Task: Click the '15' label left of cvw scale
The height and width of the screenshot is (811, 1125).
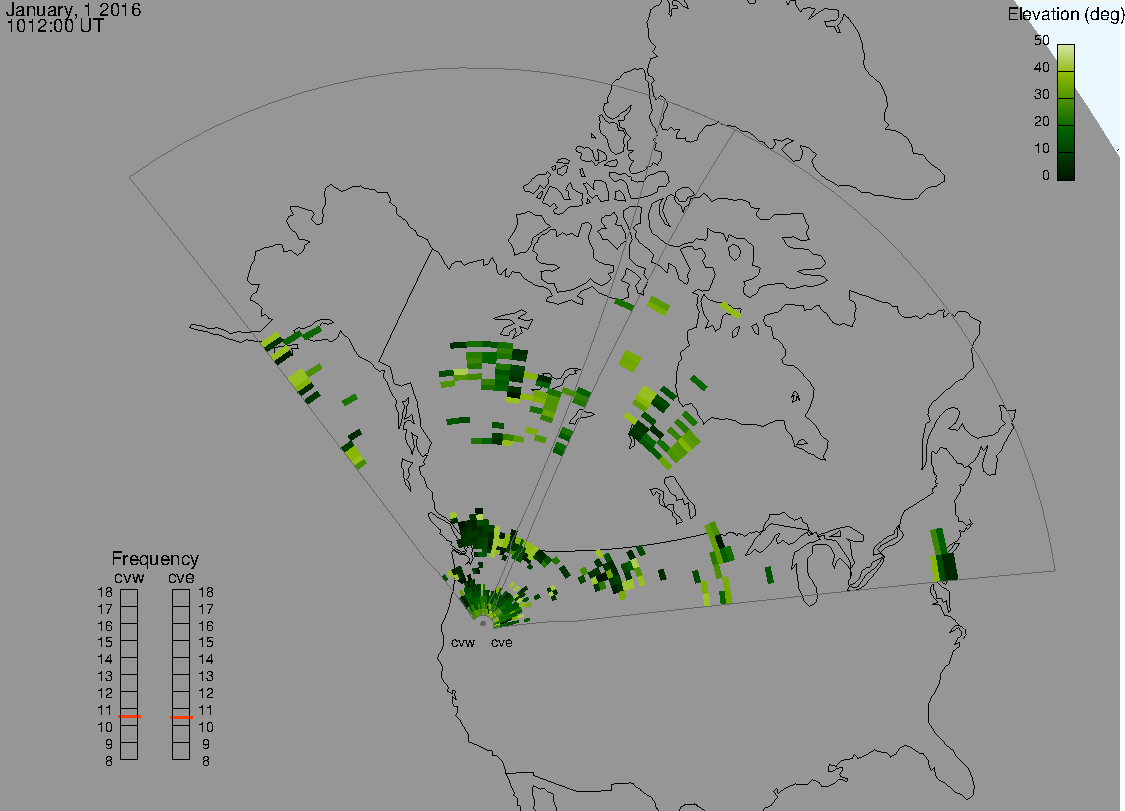Action: pos(105,643)
